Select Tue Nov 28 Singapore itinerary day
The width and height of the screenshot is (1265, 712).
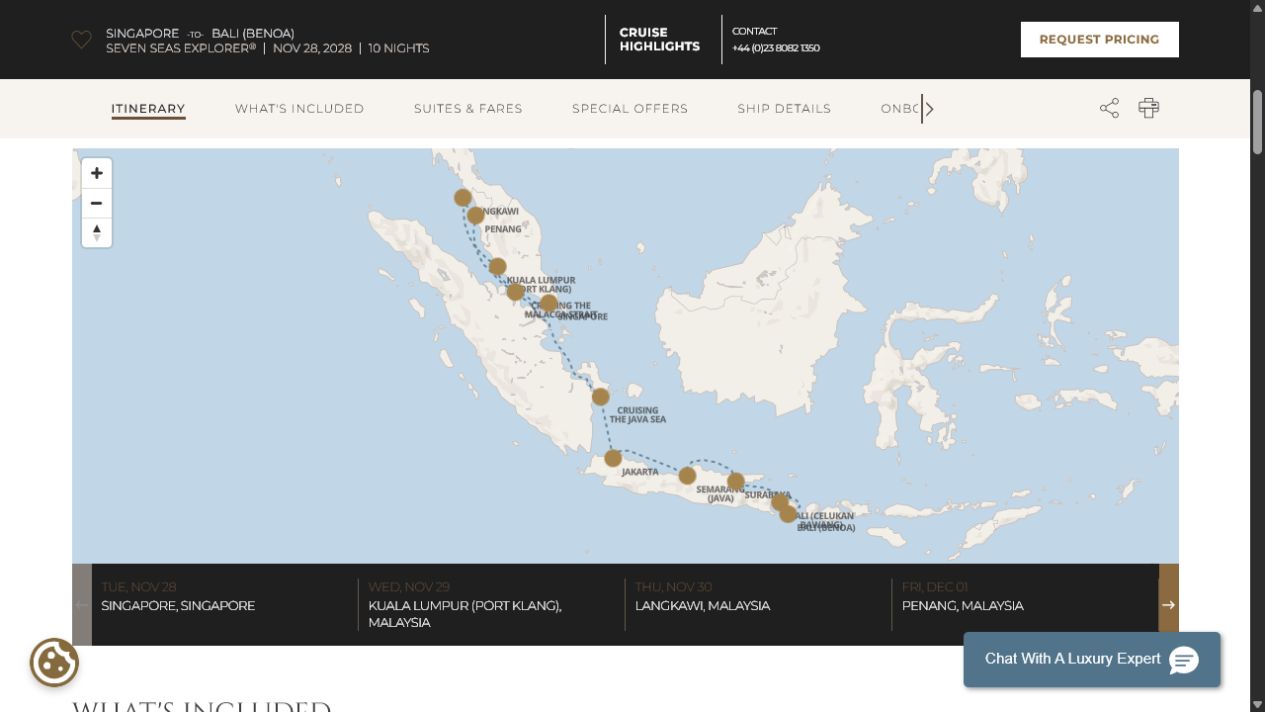point(223,604)
